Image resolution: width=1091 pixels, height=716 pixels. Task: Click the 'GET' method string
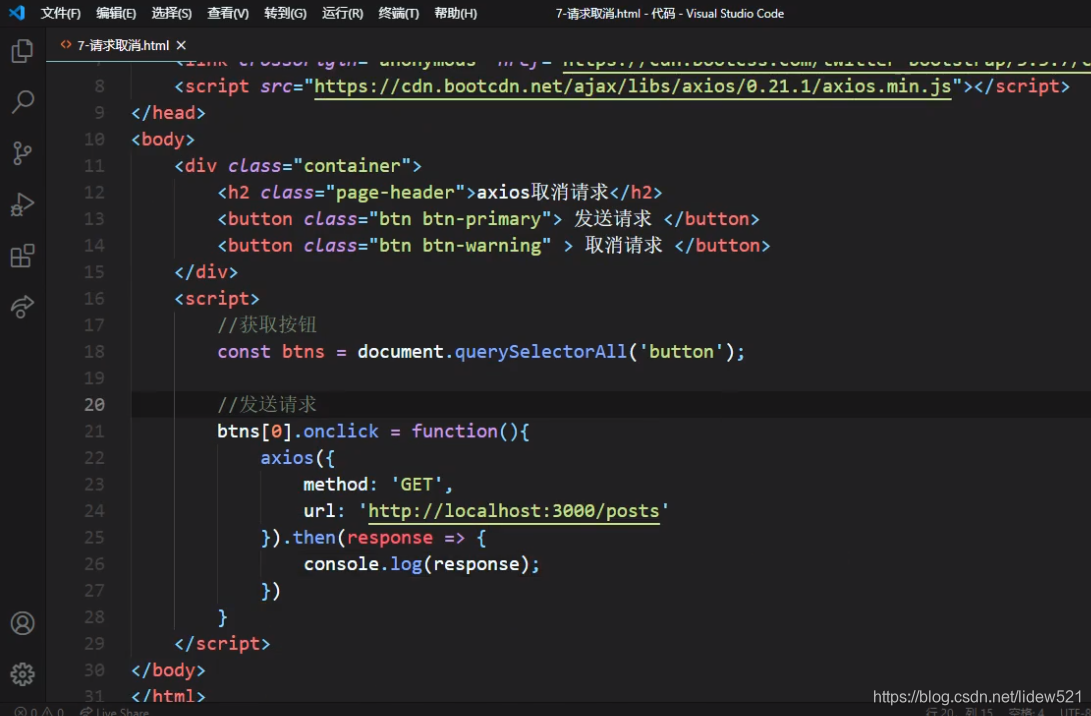pos(417,484)
